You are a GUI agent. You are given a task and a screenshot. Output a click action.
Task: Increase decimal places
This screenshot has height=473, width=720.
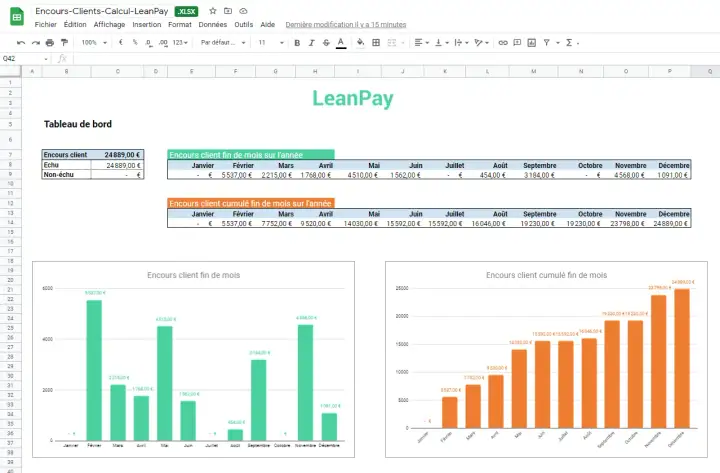(x=163, y=43)
